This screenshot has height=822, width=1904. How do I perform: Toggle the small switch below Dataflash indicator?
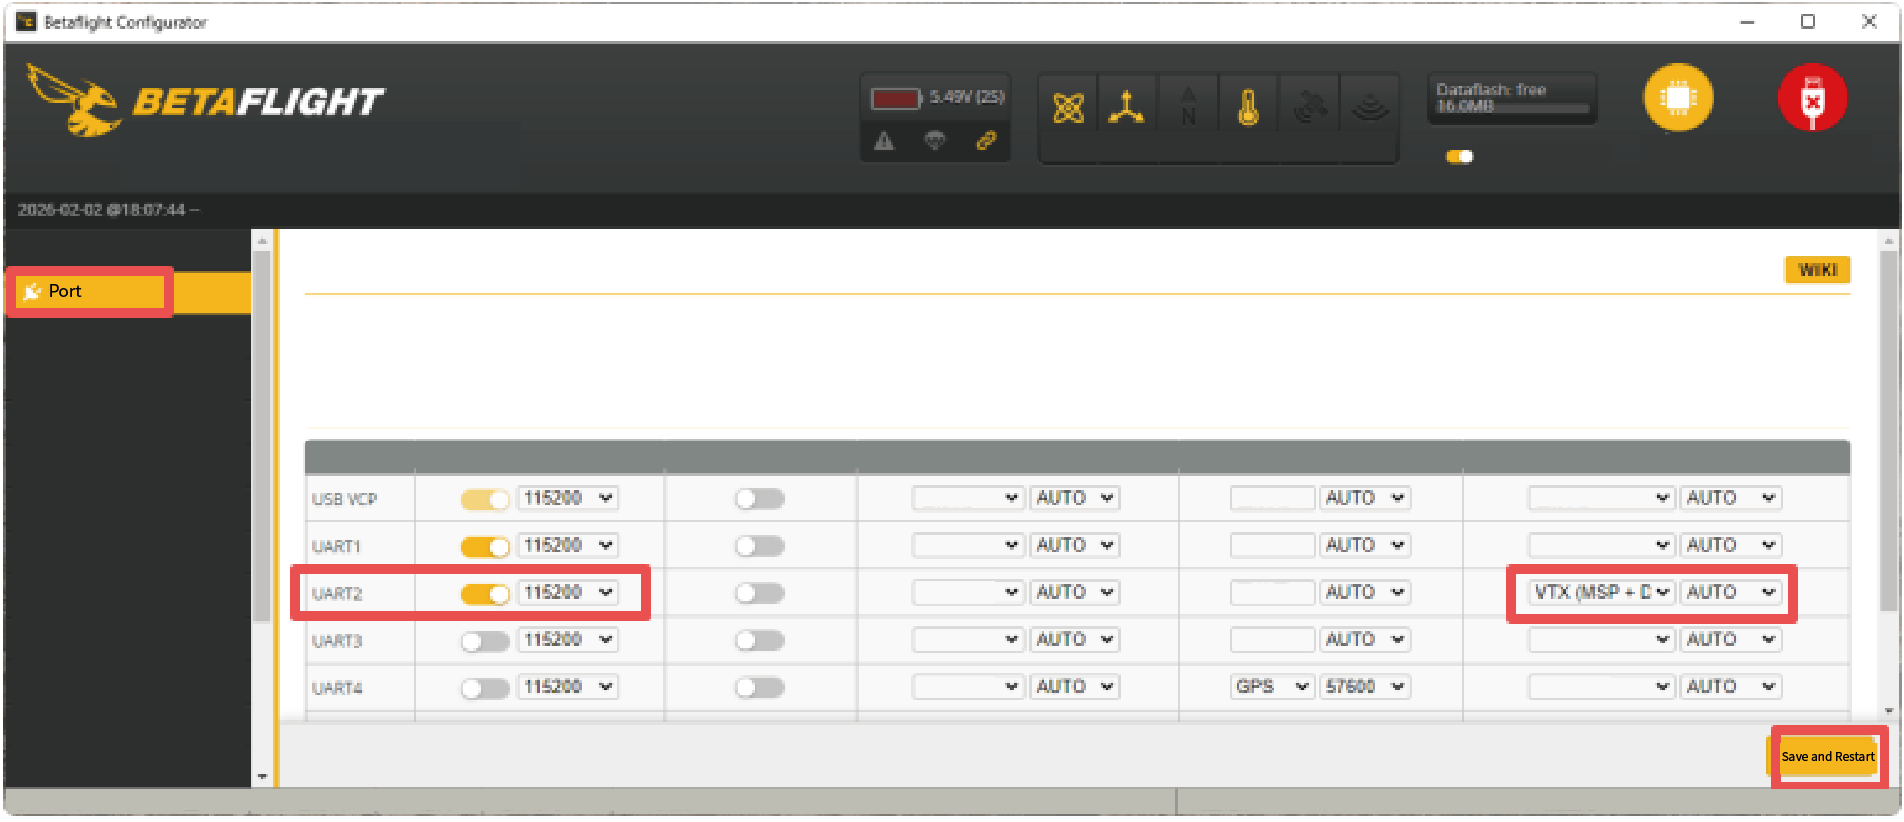pyautogui.click(x=1460, y=156)
